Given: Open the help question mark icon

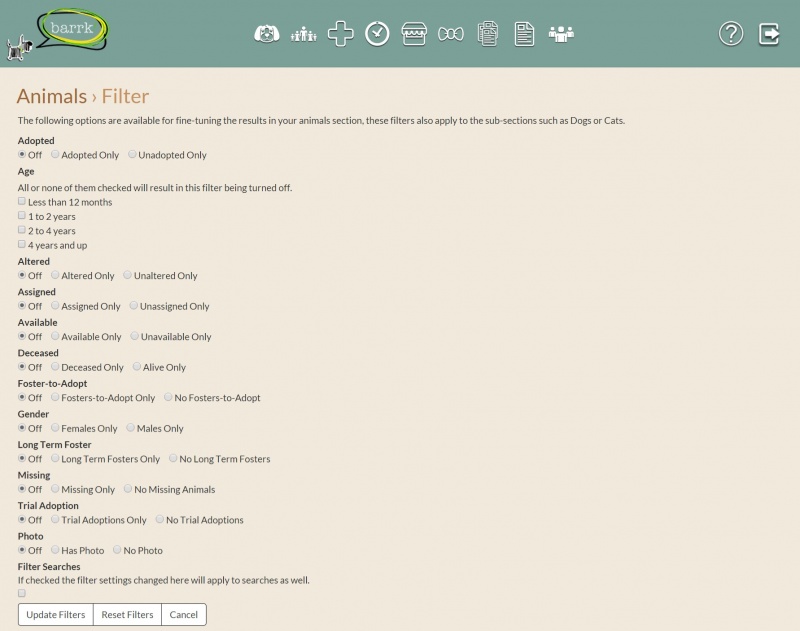Looking at the screenshot, I should click(731, 34).
